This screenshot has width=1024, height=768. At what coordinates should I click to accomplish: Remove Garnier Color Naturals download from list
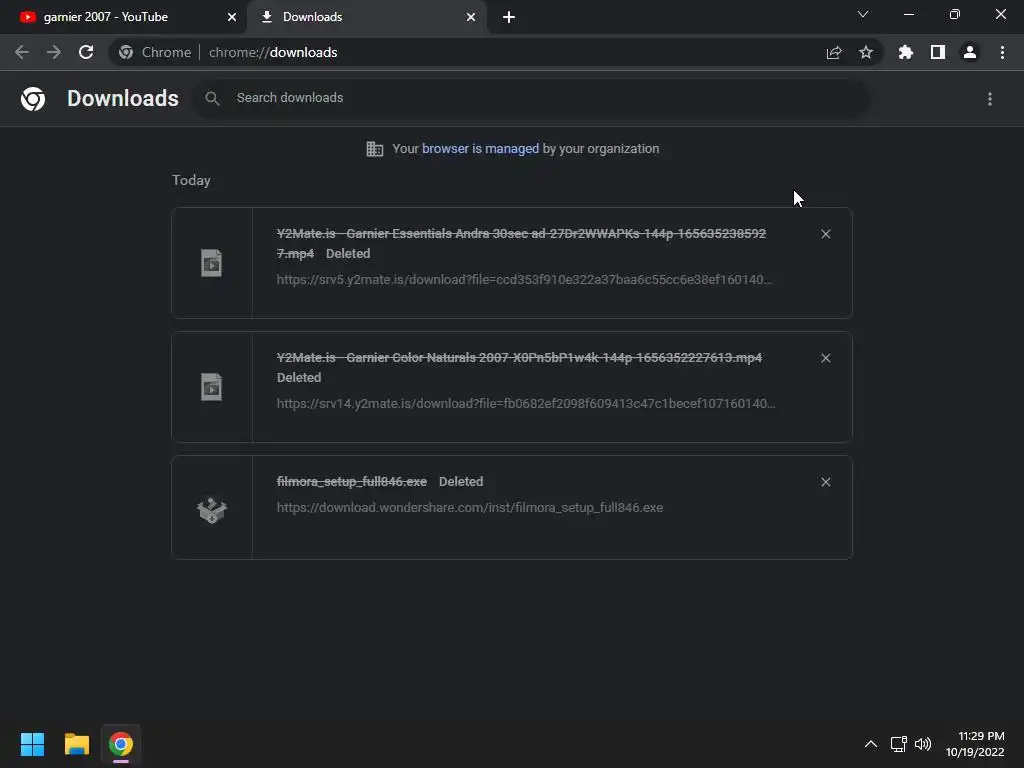(x=825, y=358)
